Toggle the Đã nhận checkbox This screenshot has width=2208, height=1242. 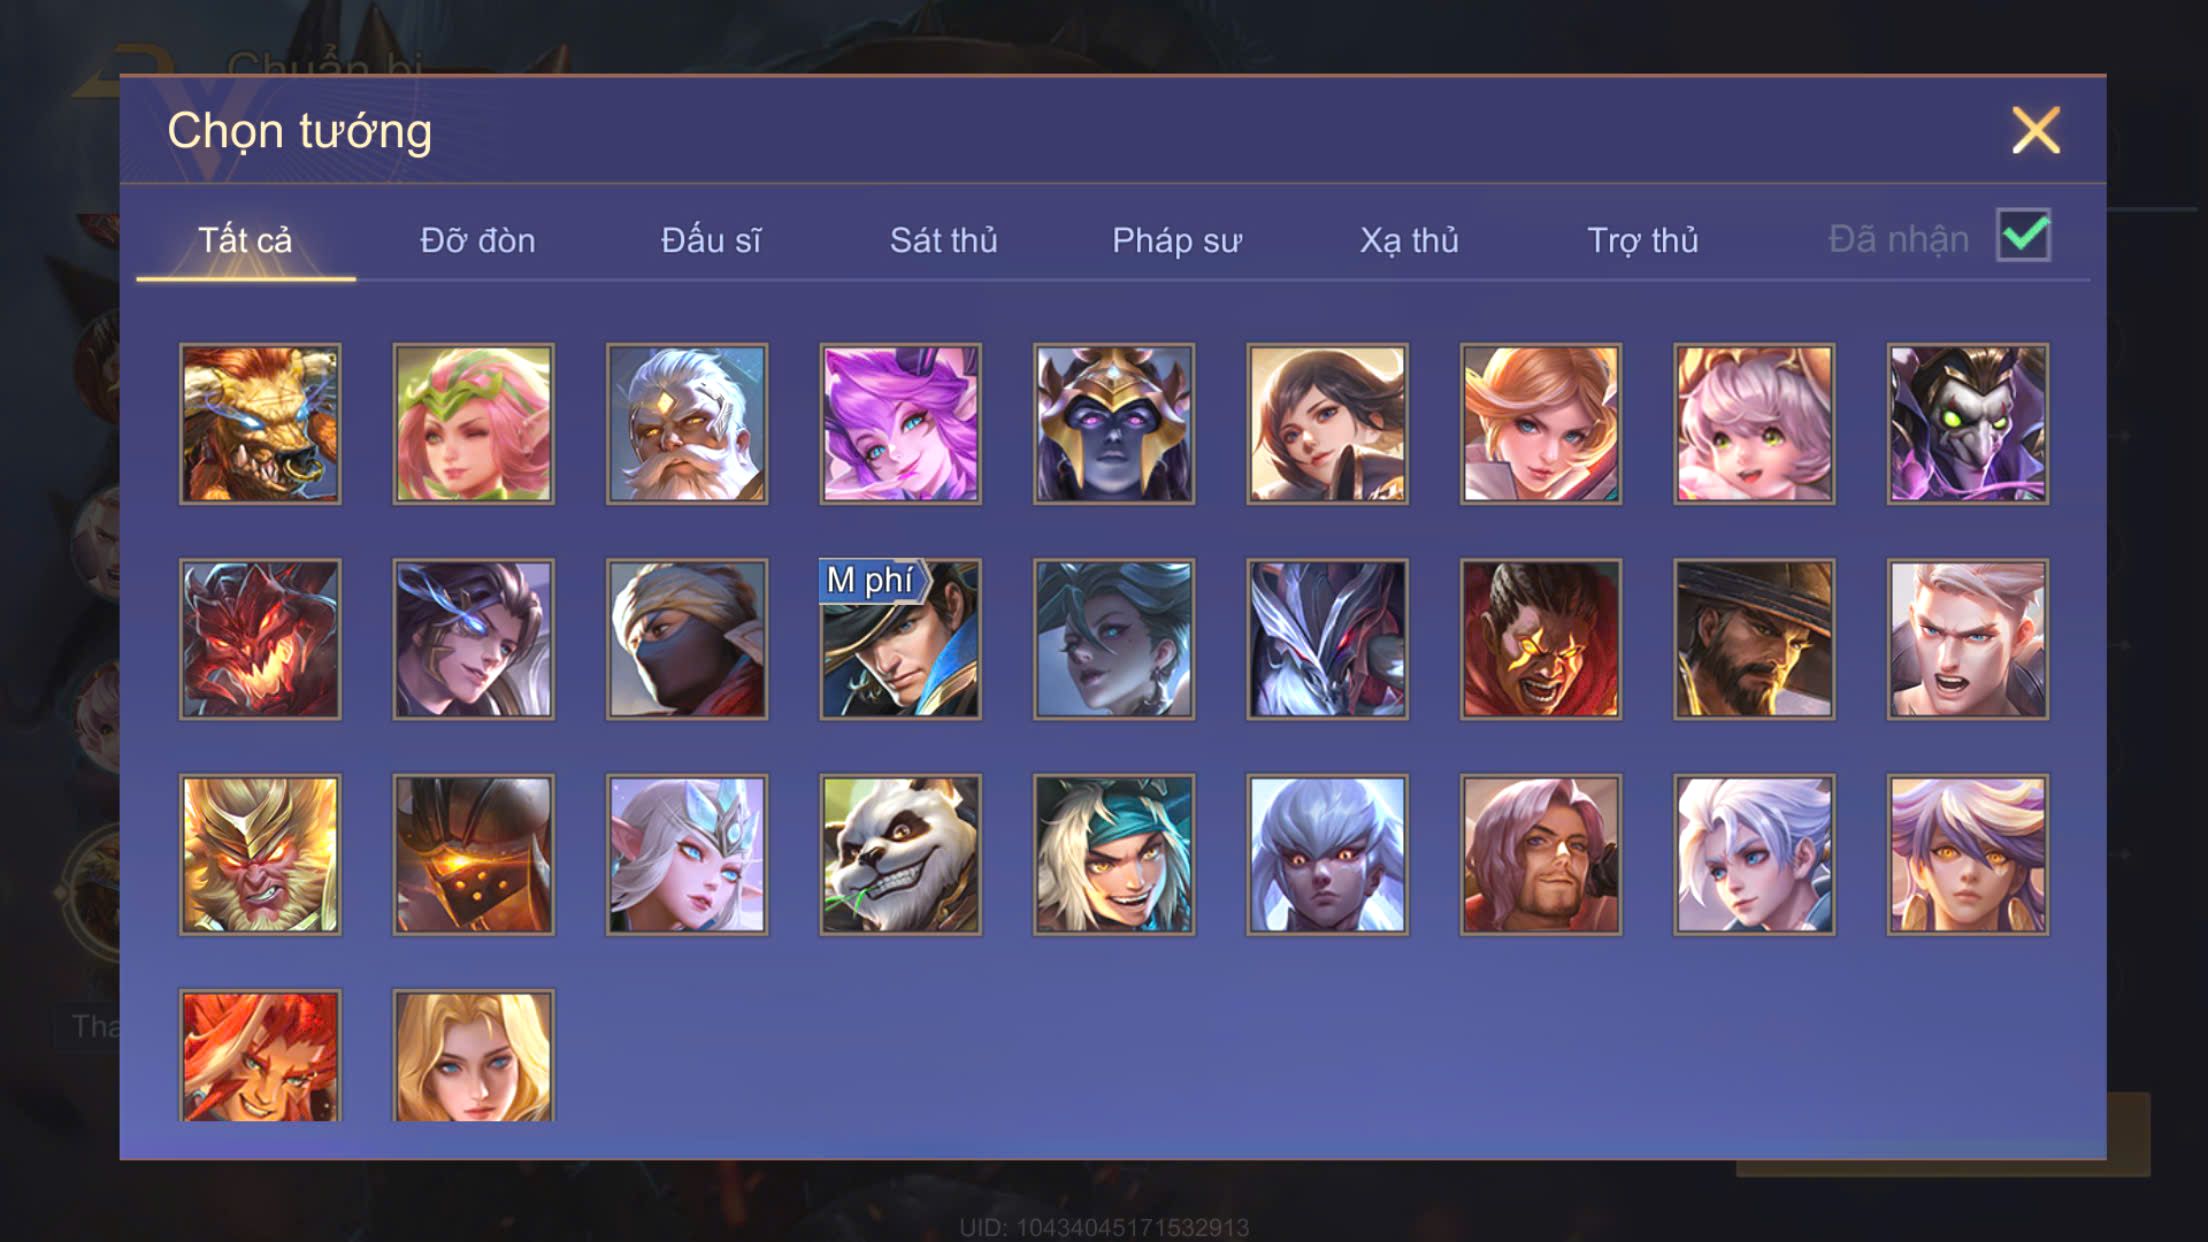tap(2023, 236)
